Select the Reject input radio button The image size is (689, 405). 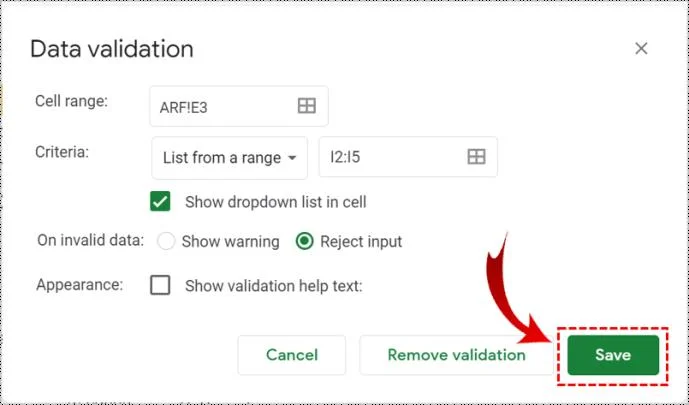click(x=305, y=241)
